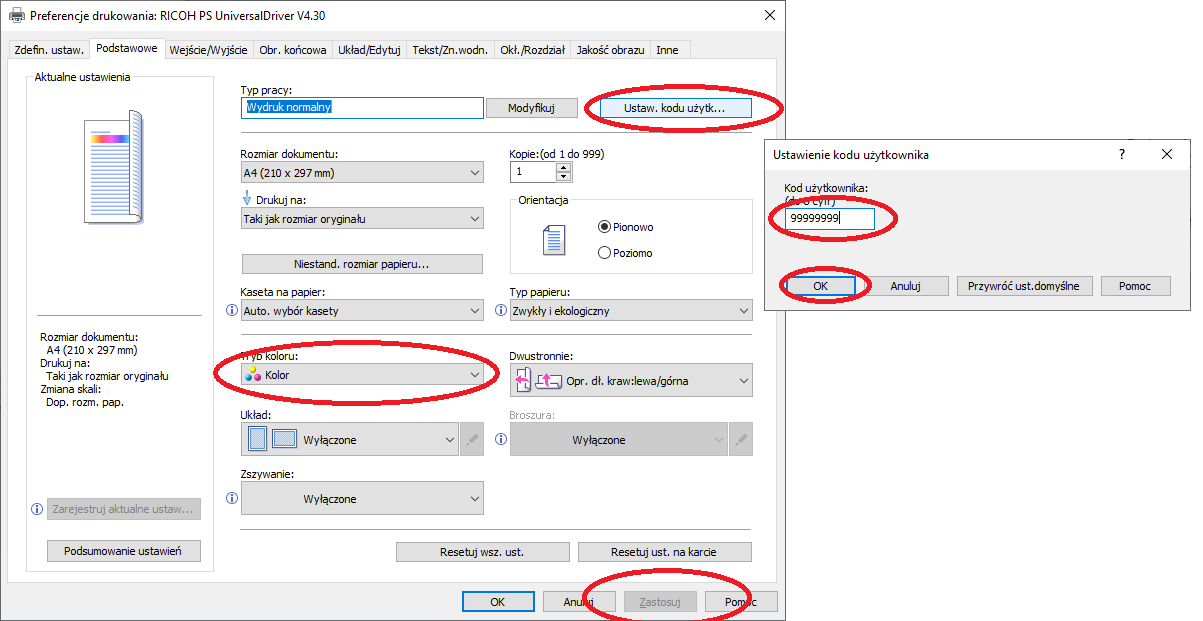Open the Układ/Edytuj tab
Image resolution: width=1203 pixels, height=621 pixels.
click(370, 50)
